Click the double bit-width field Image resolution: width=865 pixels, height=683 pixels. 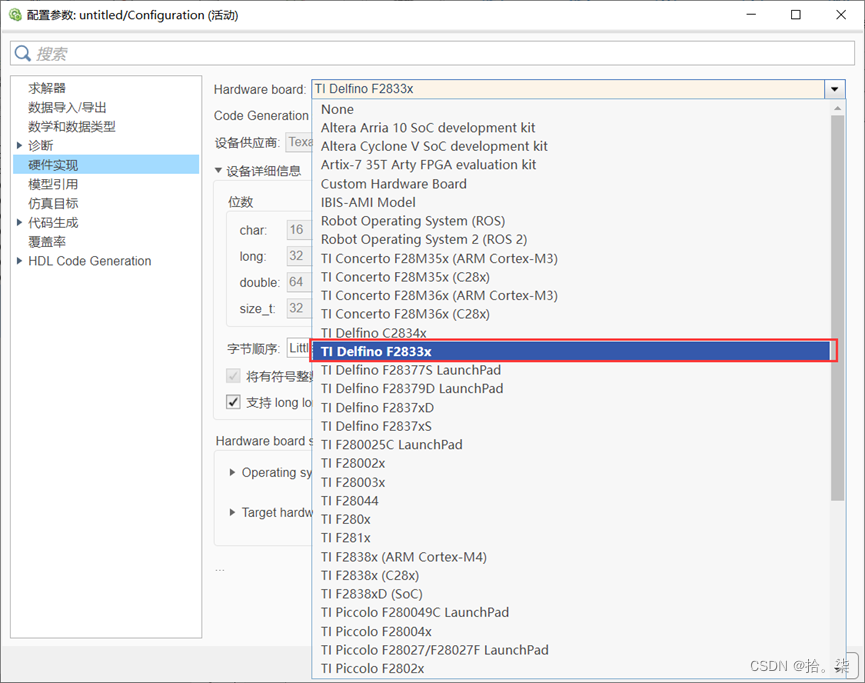click(298, 282)
